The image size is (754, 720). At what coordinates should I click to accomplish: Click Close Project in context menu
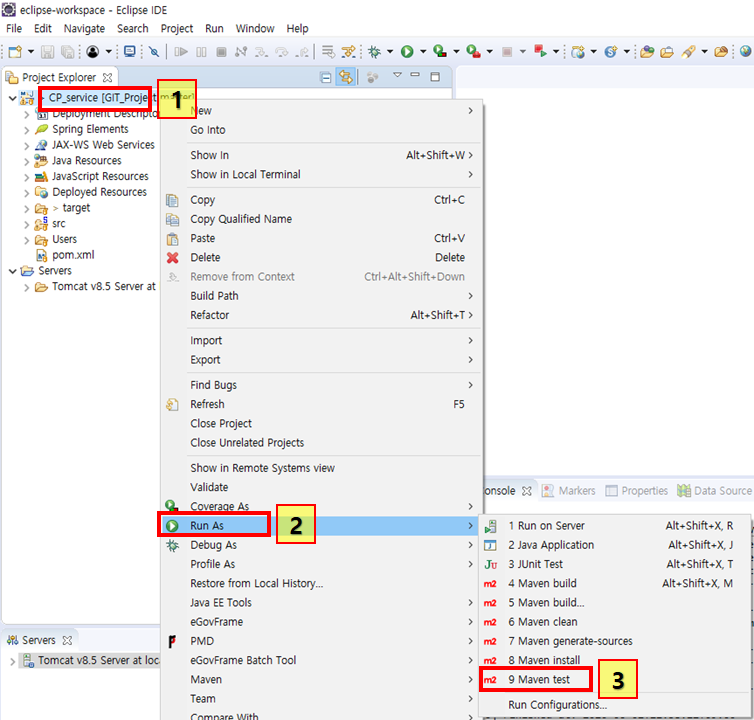point(320,424)
